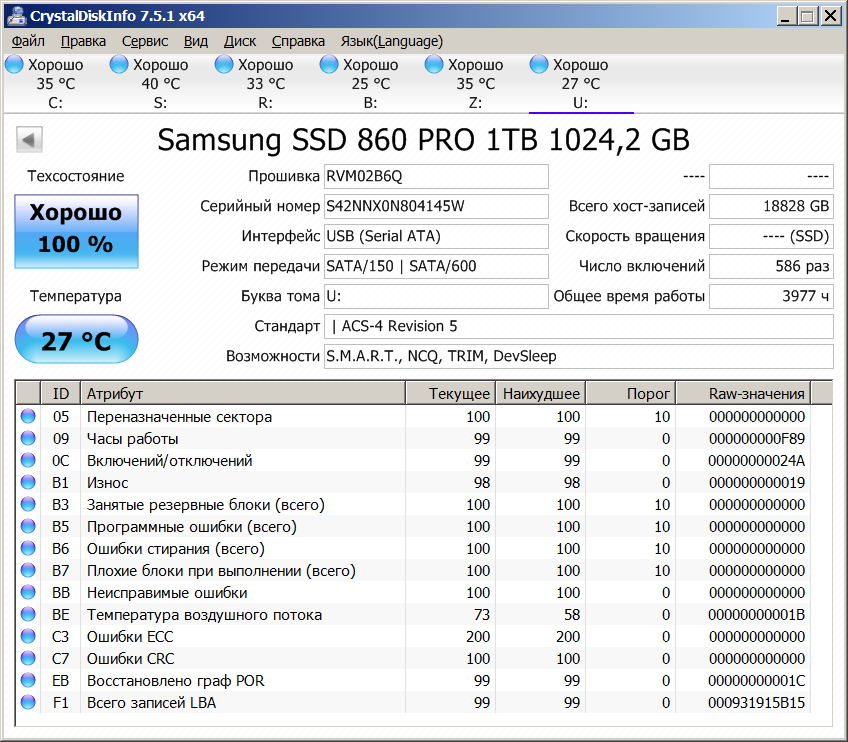Click the Порог column header

(x=631, y=393)
